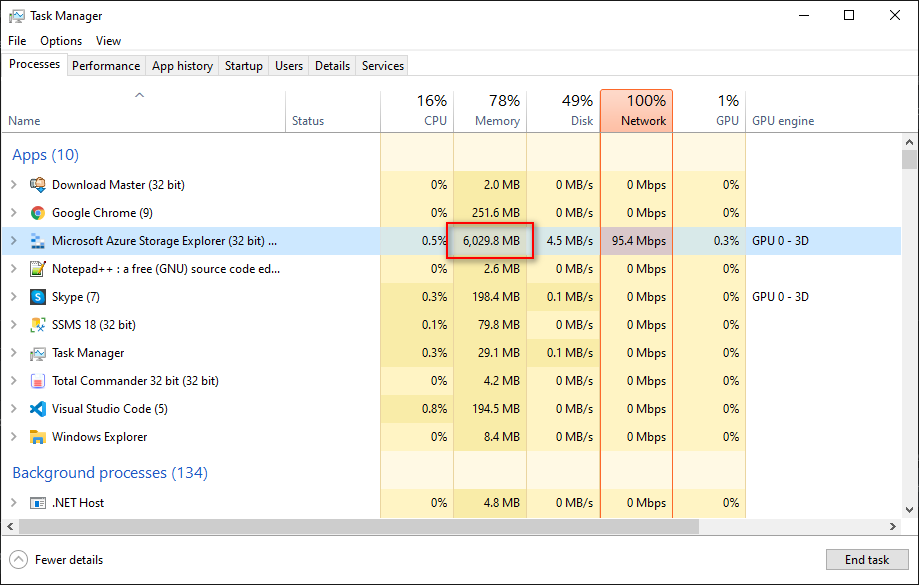Switch to the App history tab
Viewport: 919px width, 585px height.
[x=182, y=66]
